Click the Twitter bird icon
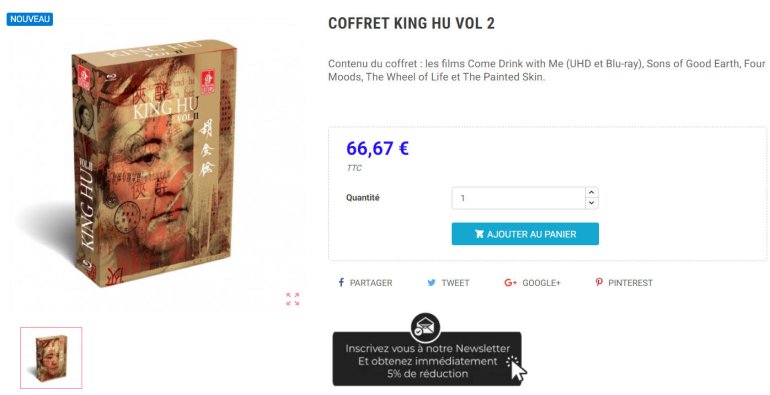Image resolution: width=770 pixels, height=395 pixels. pyautogui.click(x=431, y=282)
